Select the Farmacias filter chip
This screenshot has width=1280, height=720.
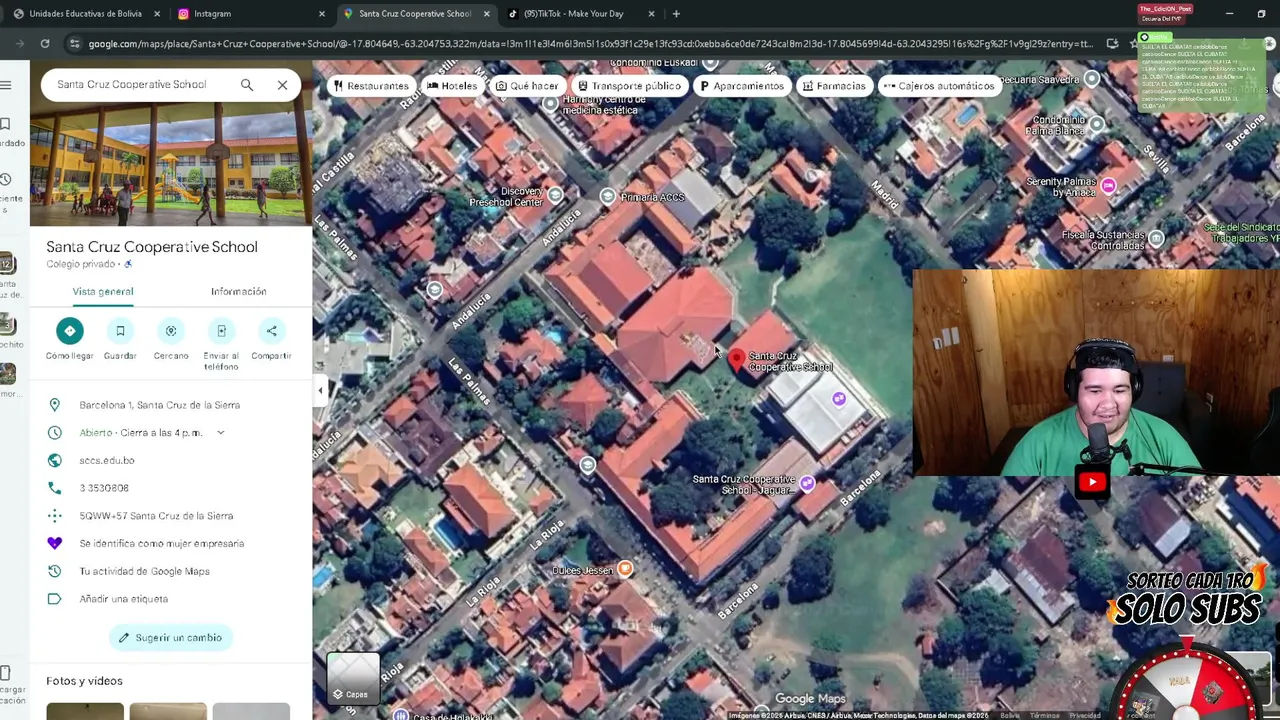click(x=834, y=86)
